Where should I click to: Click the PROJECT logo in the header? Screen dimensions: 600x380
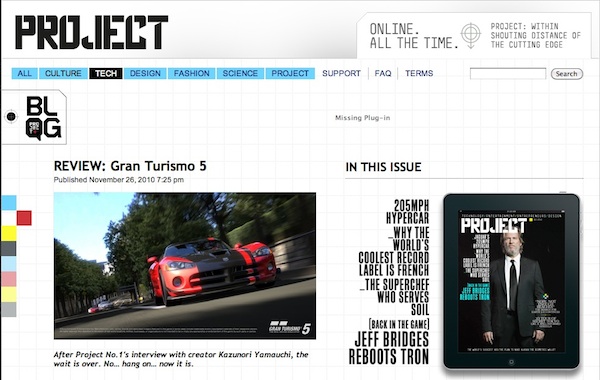(x=91, y=32)
